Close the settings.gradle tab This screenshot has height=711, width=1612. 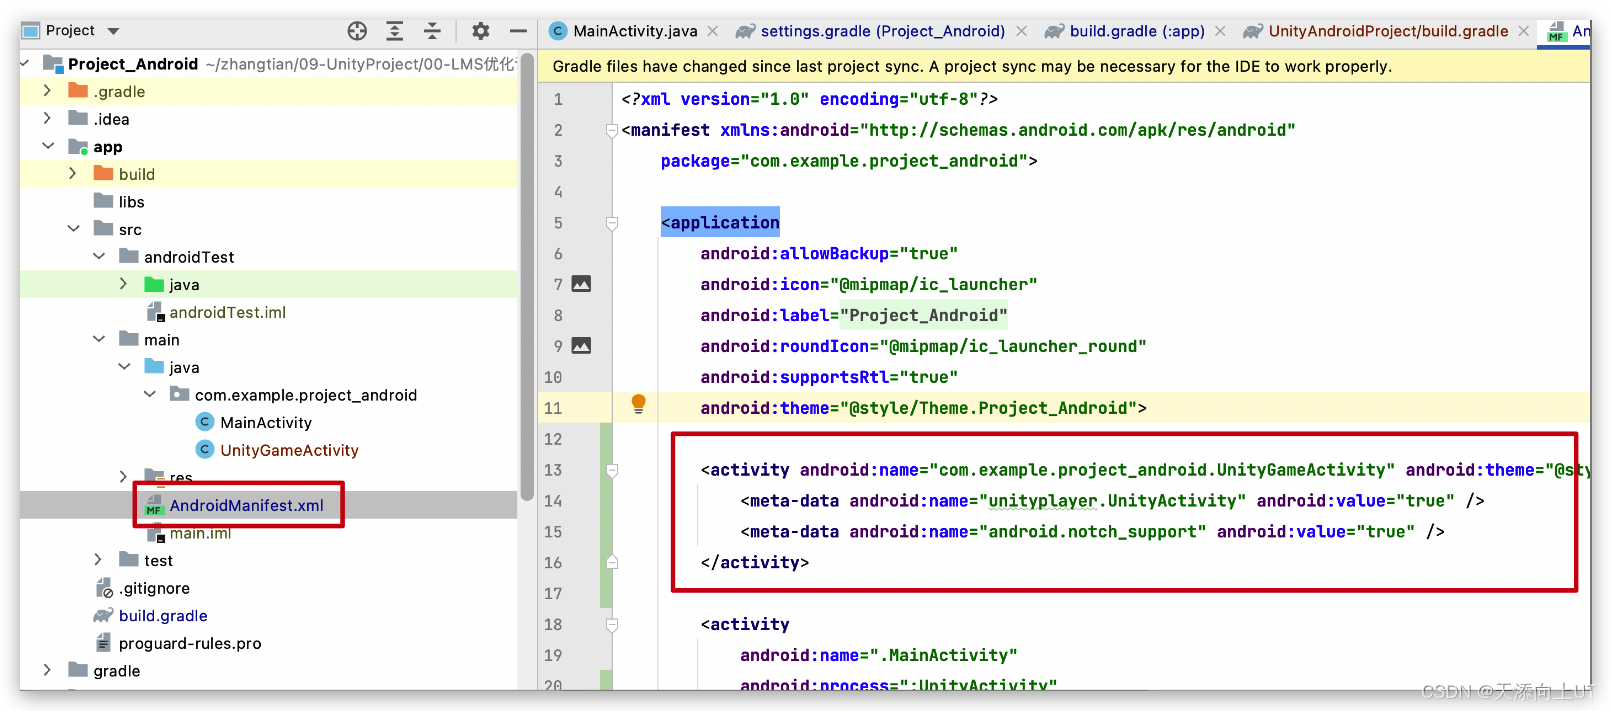point(1021,31)
